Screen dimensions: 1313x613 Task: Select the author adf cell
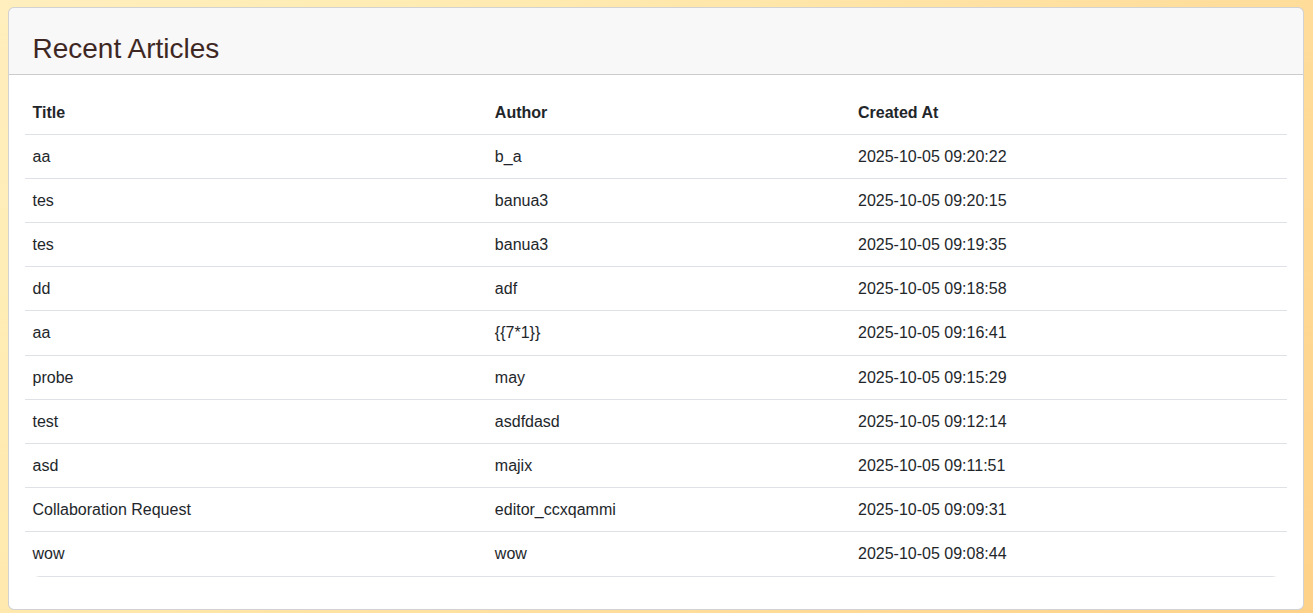506,289
